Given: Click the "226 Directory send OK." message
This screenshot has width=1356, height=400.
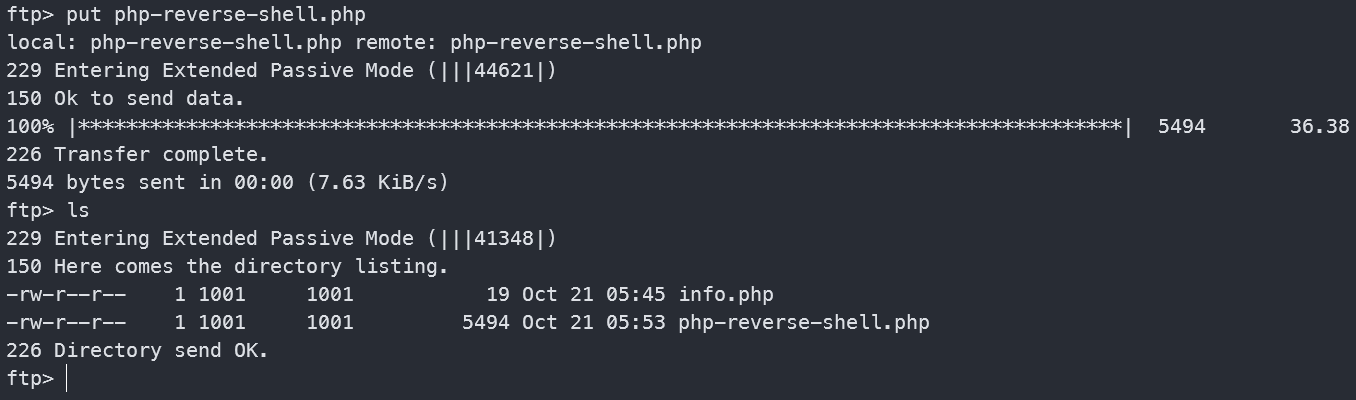Looking at the screenshot, I should [x=137, y=351].
